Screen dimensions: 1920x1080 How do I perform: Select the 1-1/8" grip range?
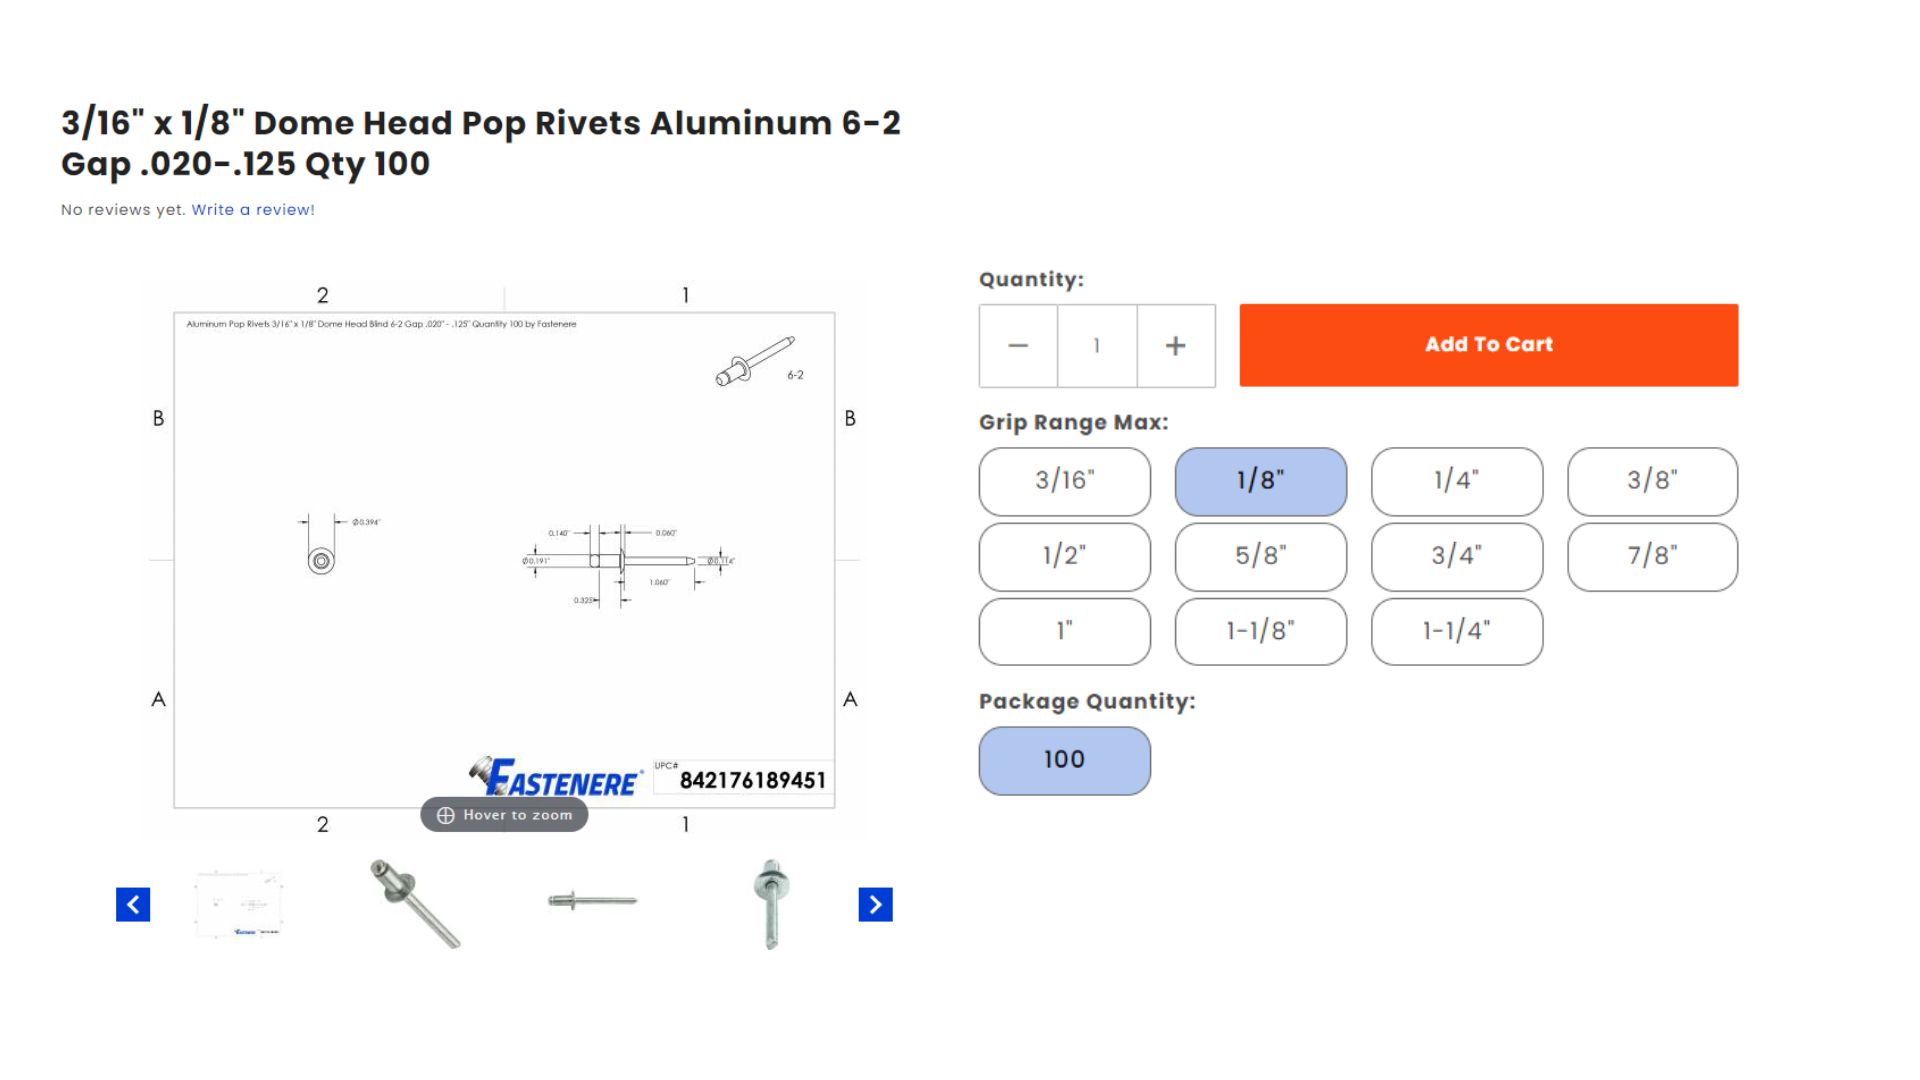tap(1260, 631)
